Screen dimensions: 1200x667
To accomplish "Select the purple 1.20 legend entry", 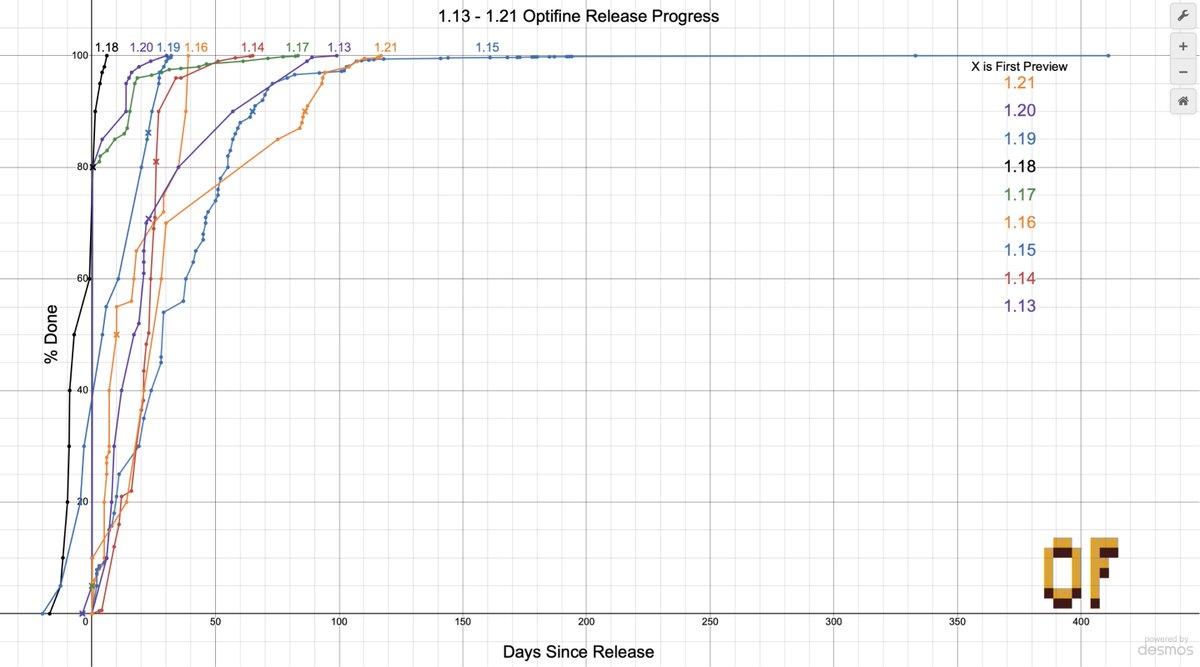I will click(x=1020, y=111).
